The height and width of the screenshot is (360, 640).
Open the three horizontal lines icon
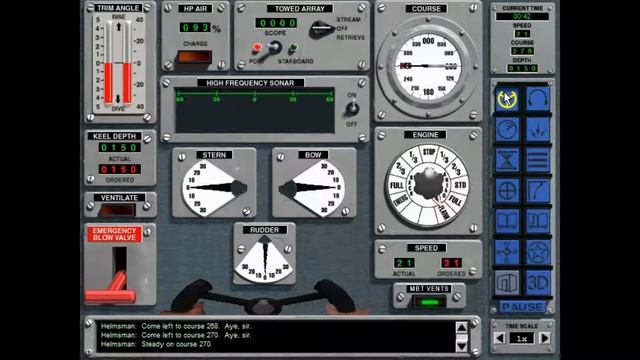pyautogui.click(x=538, y=160)
